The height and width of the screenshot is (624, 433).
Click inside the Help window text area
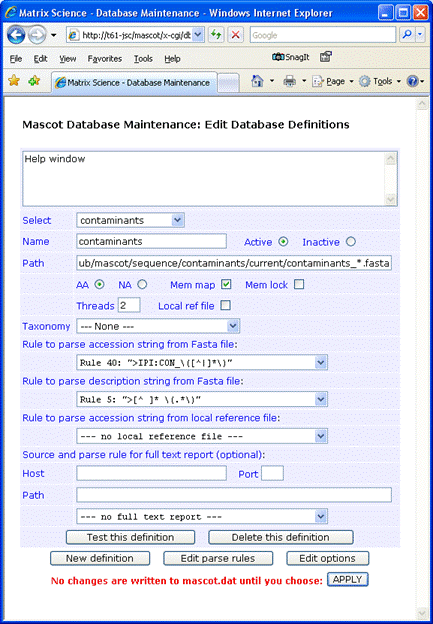(204, 178)
